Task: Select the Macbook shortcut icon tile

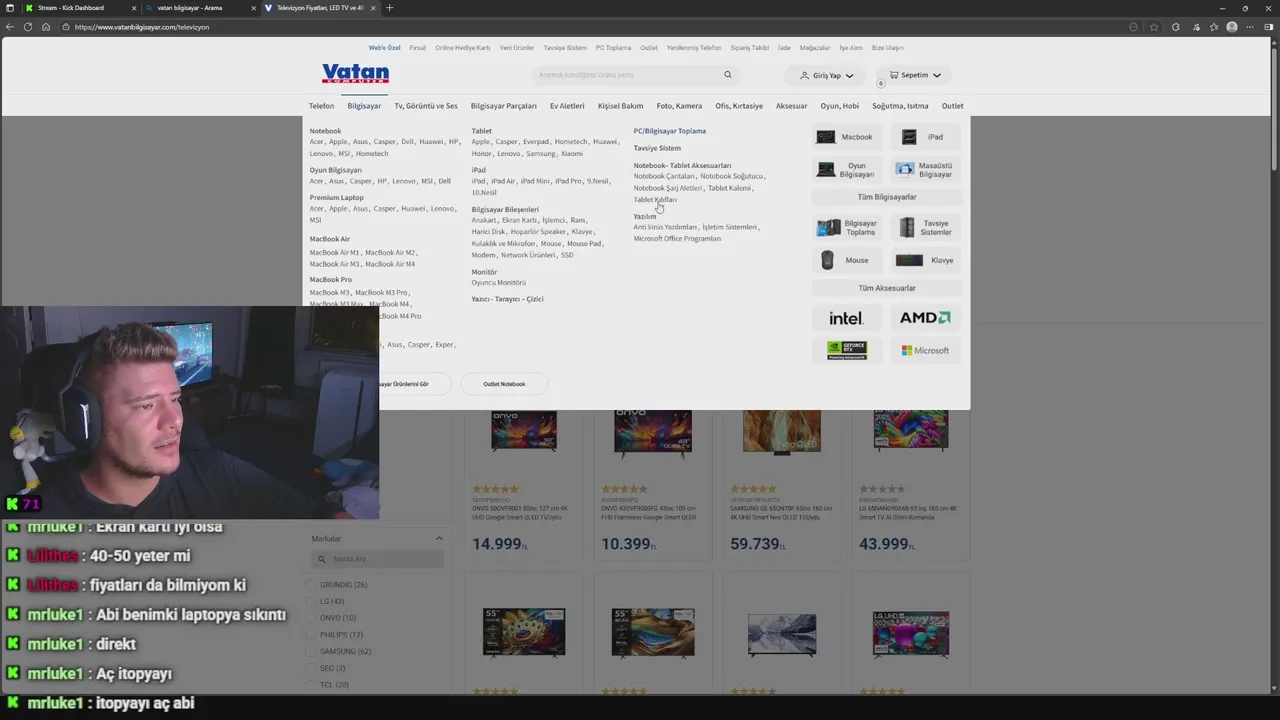Action: pos(846,137)
